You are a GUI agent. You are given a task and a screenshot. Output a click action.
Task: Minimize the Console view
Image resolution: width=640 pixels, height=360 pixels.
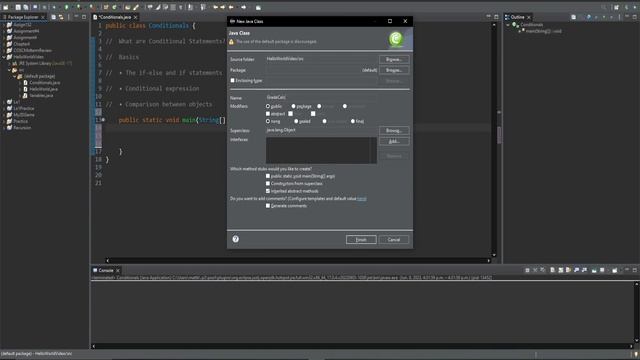coord(627,269)
